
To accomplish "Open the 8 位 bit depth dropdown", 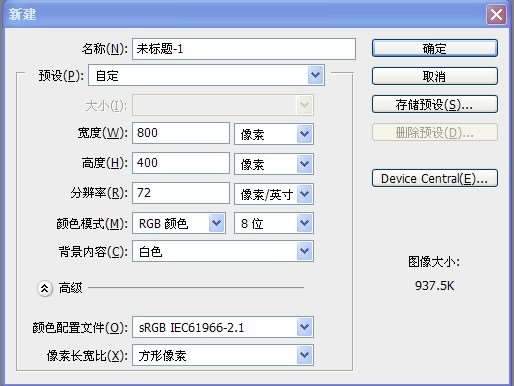I will [x=274, y=223].
